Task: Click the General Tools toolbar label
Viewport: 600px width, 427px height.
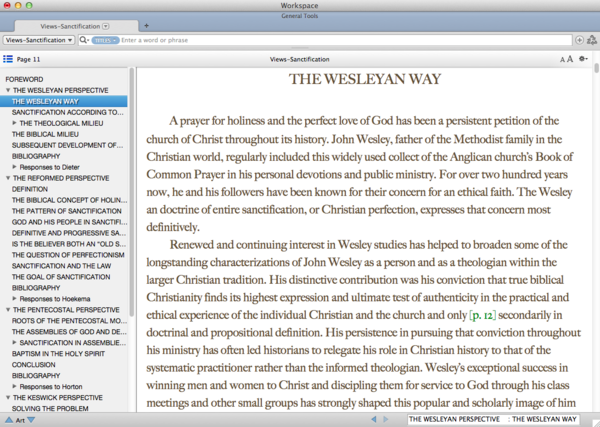Action: [300, 16]
